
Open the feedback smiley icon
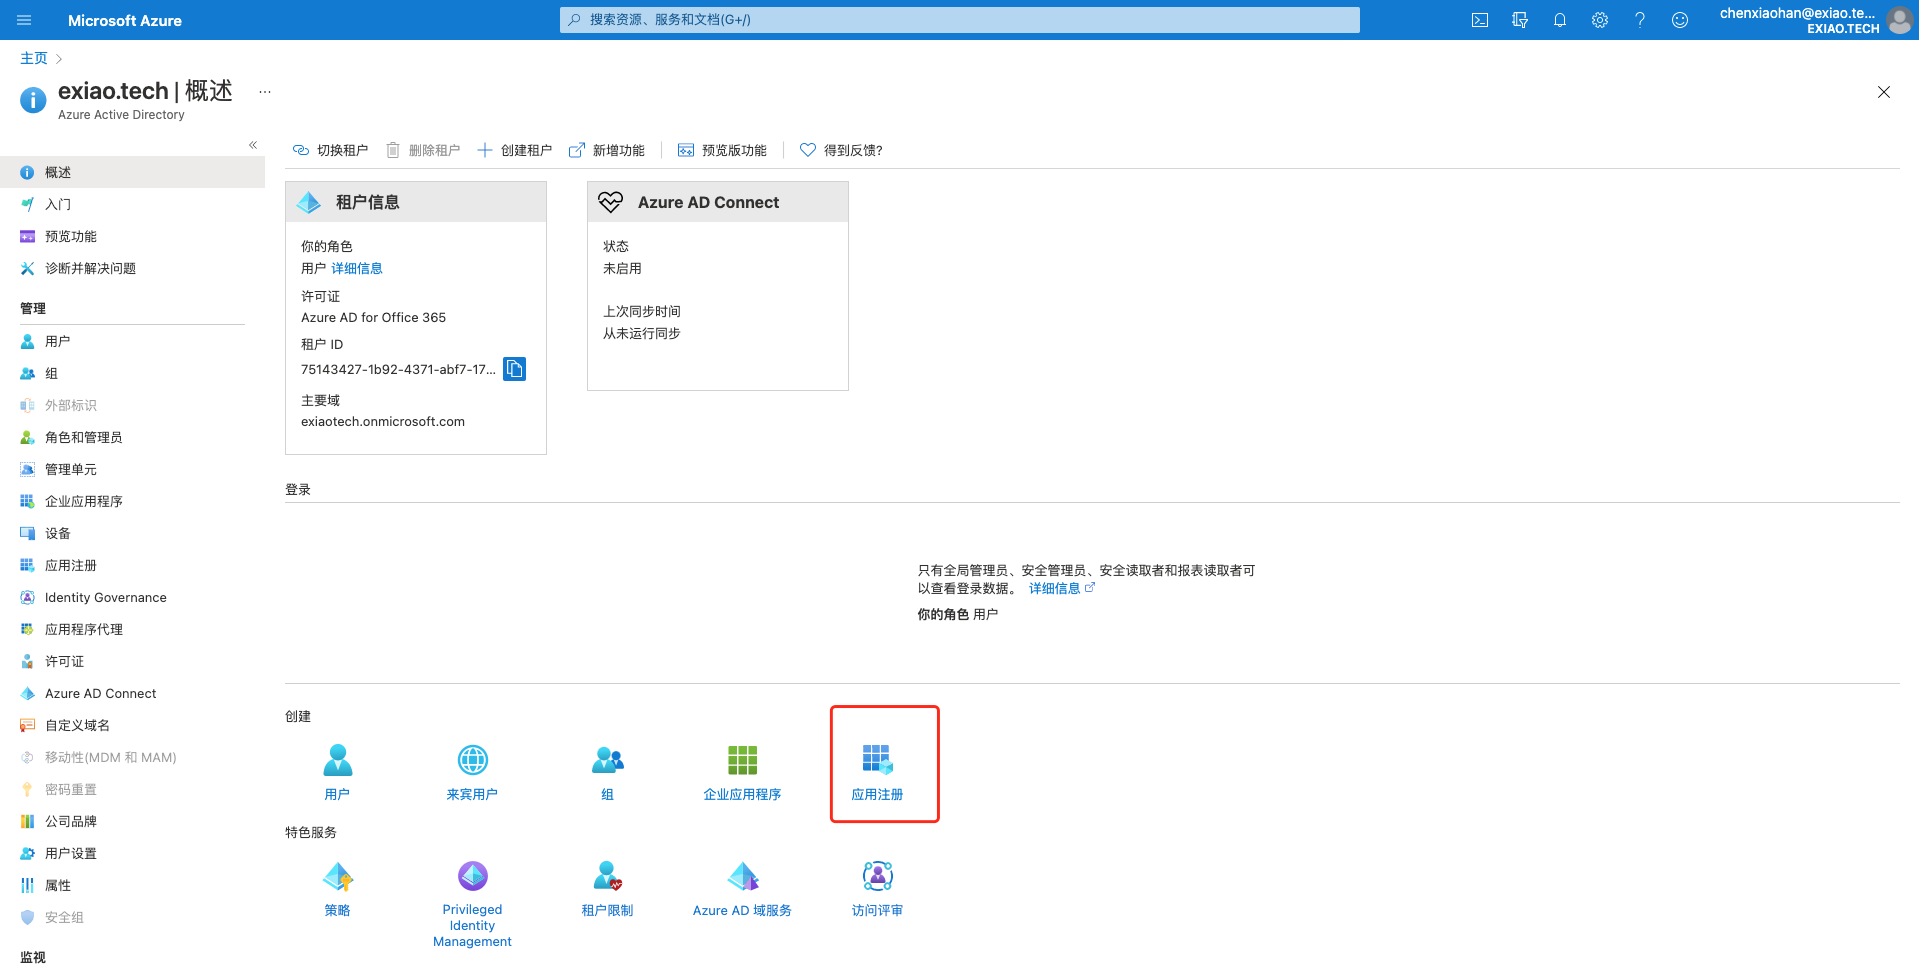click(1680, 20)
